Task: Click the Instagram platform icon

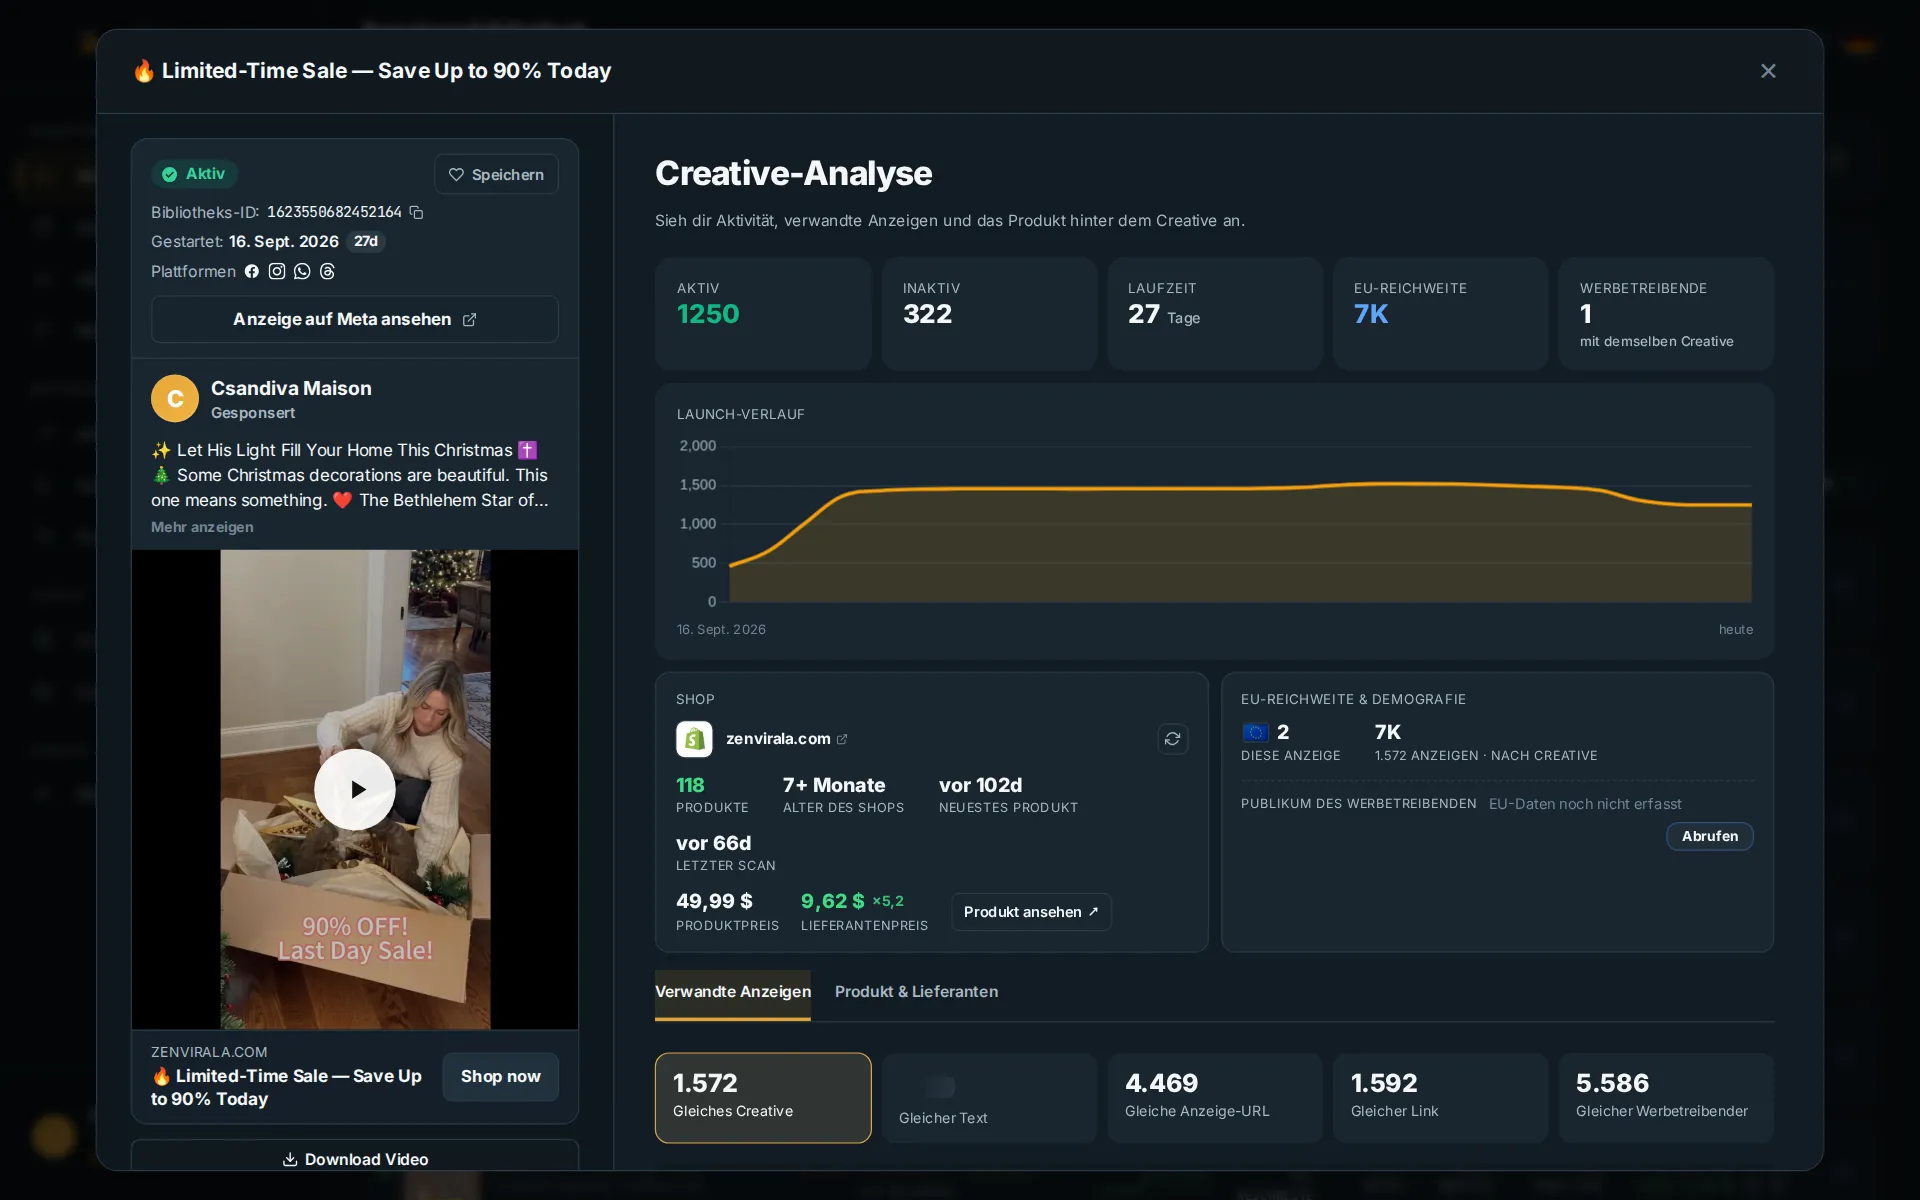Action: pyautogui.click(x=277, y=271)
